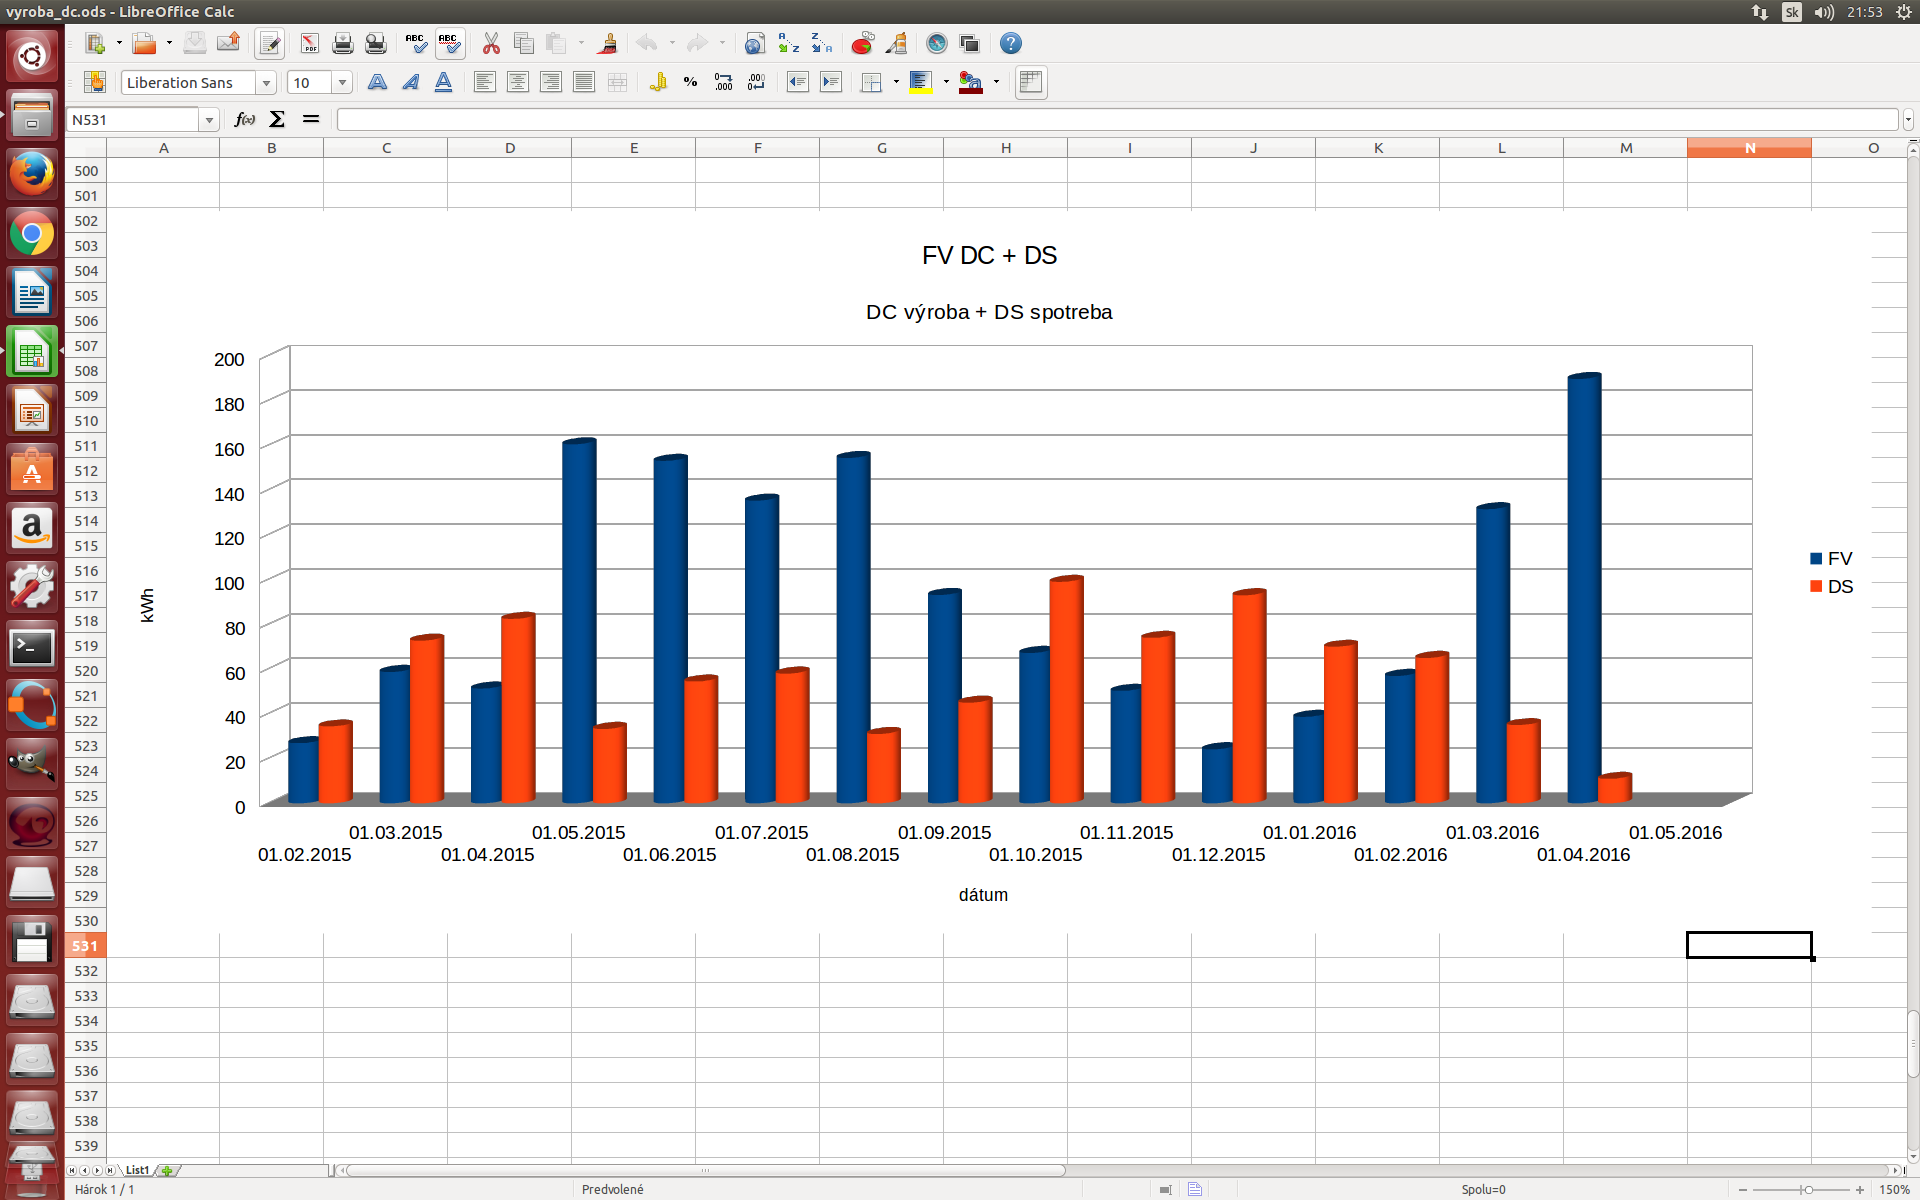Clone formatting with the paintbrush icon
The height and width of the screenshot is (1200, 1920).
(606, 43)
